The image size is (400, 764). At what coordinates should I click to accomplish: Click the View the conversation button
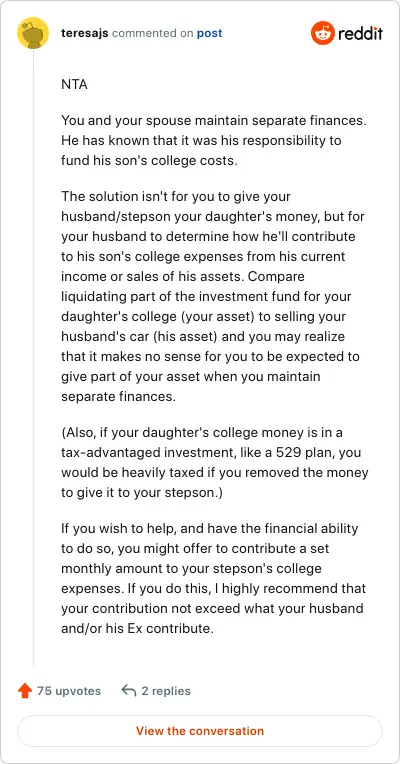pos(200,731)
